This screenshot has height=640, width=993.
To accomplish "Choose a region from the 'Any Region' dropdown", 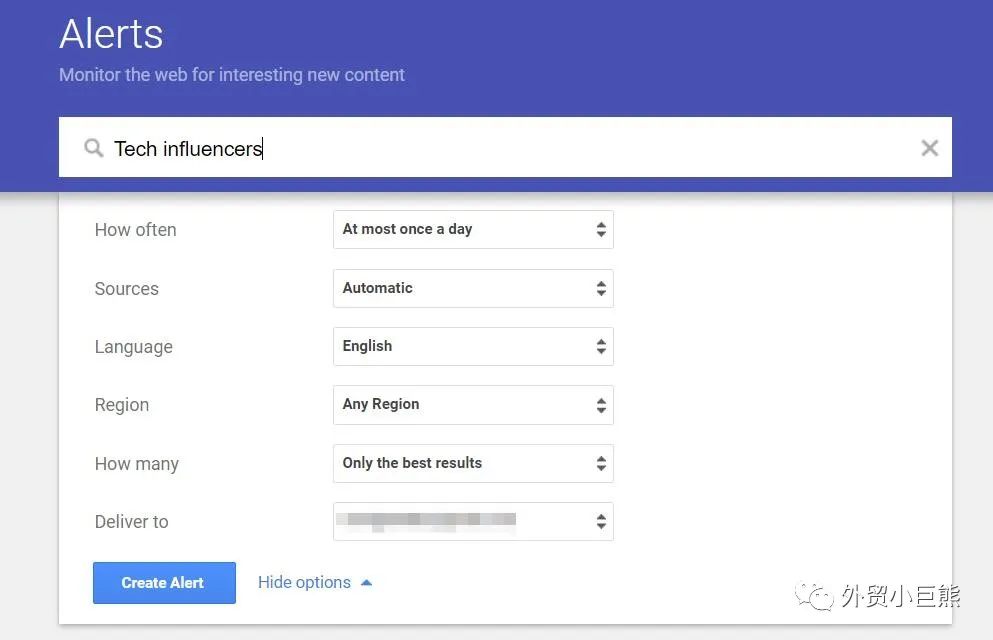I will coord(472,405).
